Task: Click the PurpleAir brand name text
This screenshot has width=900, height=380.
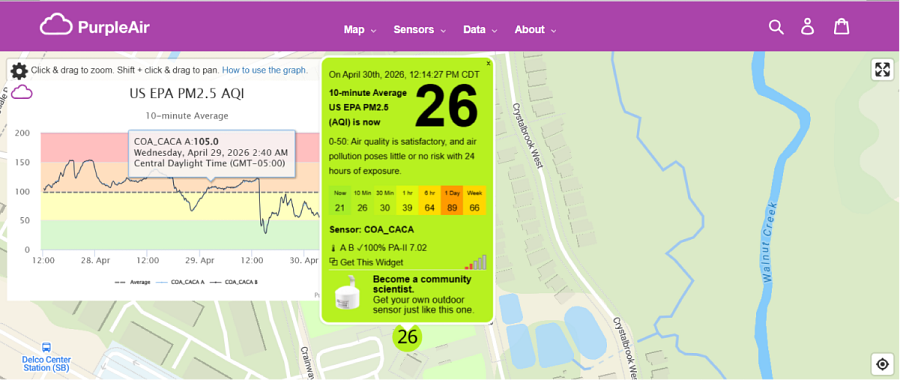Action: [x=114, y=28]
